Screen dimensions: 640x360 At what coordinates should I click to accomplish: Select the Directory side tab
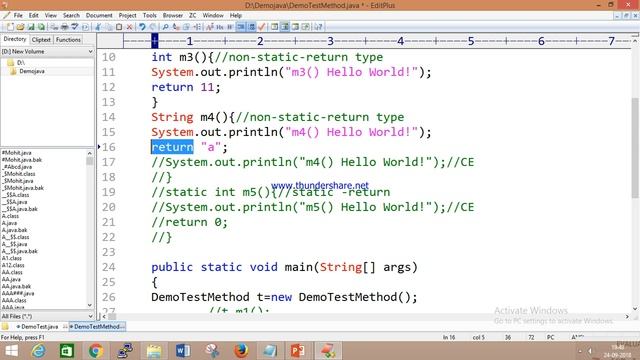15,39
